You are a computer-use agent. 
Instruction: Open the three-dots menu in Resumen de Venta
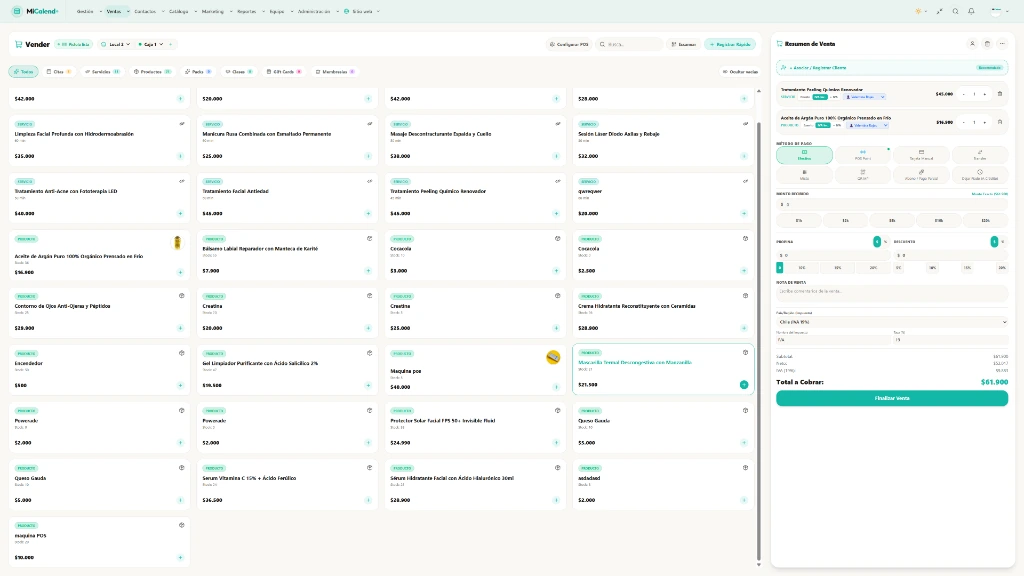pos(1002,44)
